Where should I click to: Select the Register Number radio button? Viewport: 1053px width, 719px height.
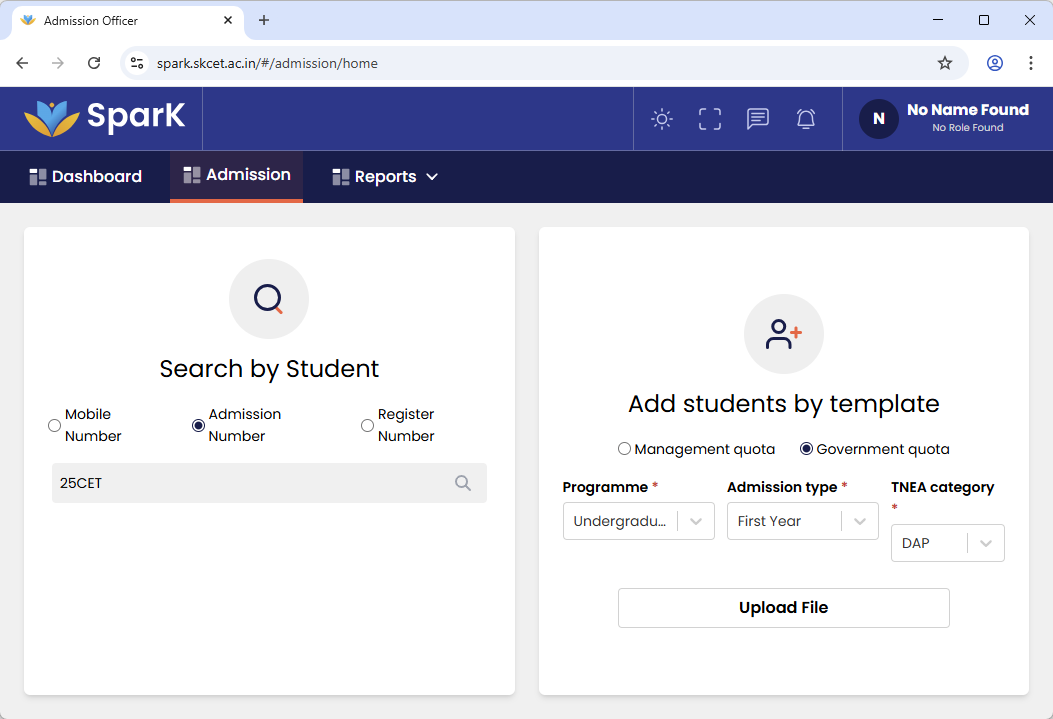tap(367, 425)
